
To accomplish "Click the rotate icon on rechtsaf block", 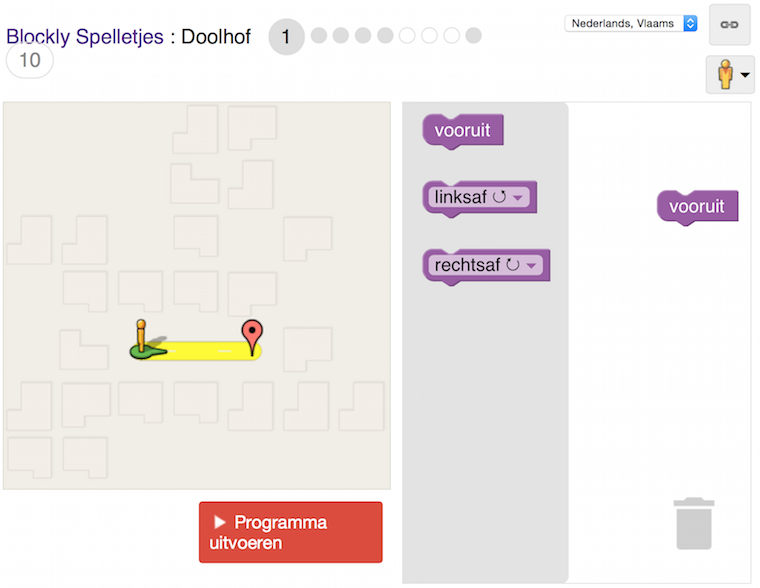I will tap(513, 265).
